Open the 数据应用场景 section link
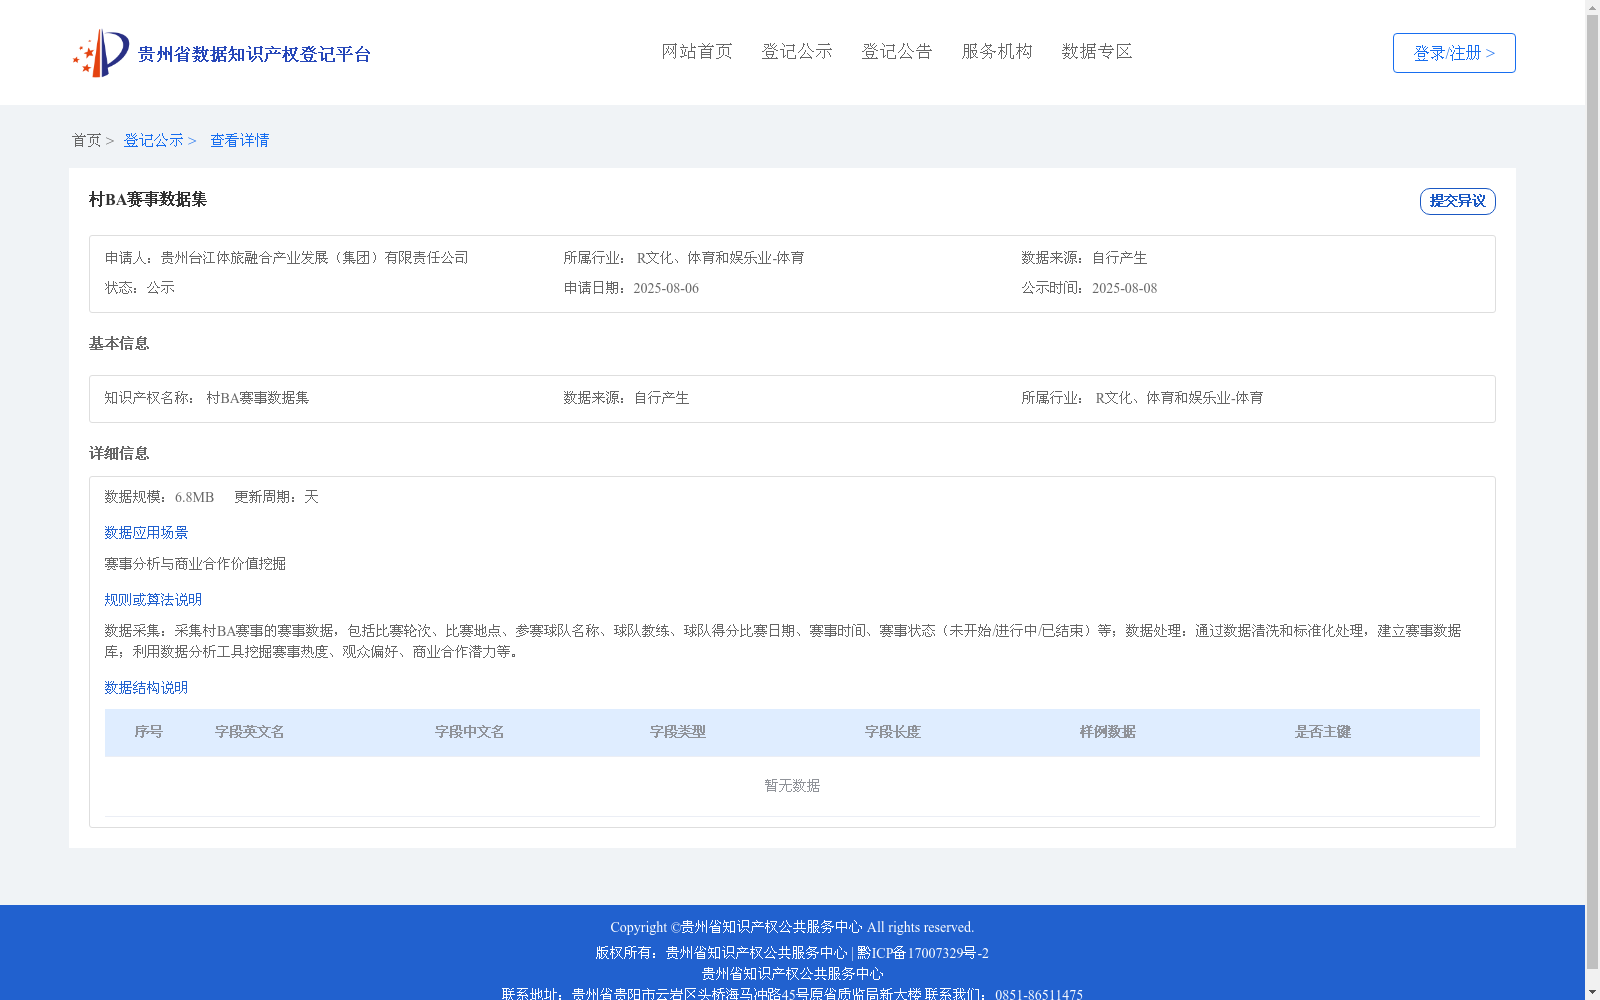Viewport: 1600px width, 1000px height. 145,532
